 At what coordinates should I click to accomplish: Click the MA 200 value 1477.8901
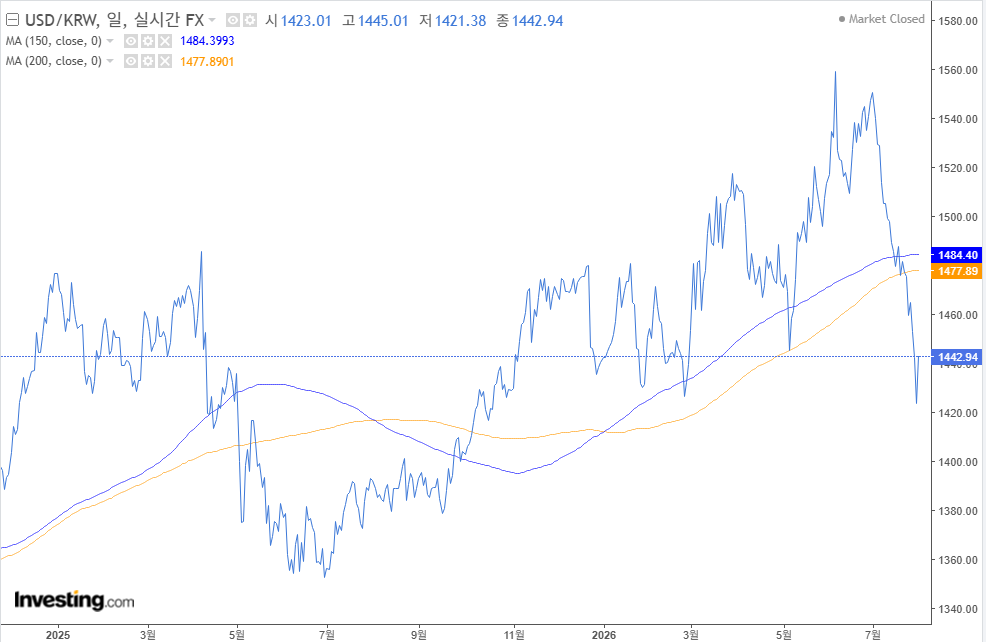click(207, 62)
